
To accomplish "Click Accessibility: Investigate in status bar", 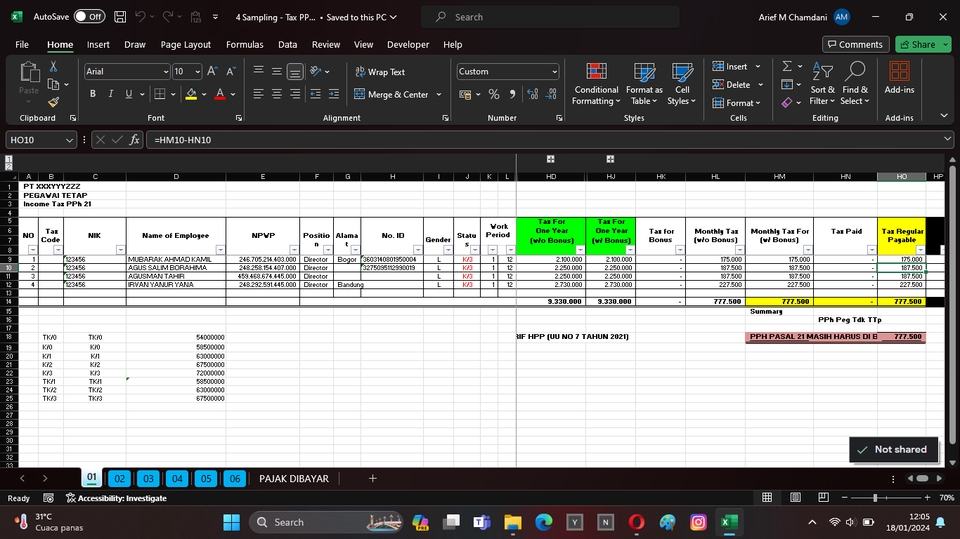I will pyautogui.click(x=116, y=498).
